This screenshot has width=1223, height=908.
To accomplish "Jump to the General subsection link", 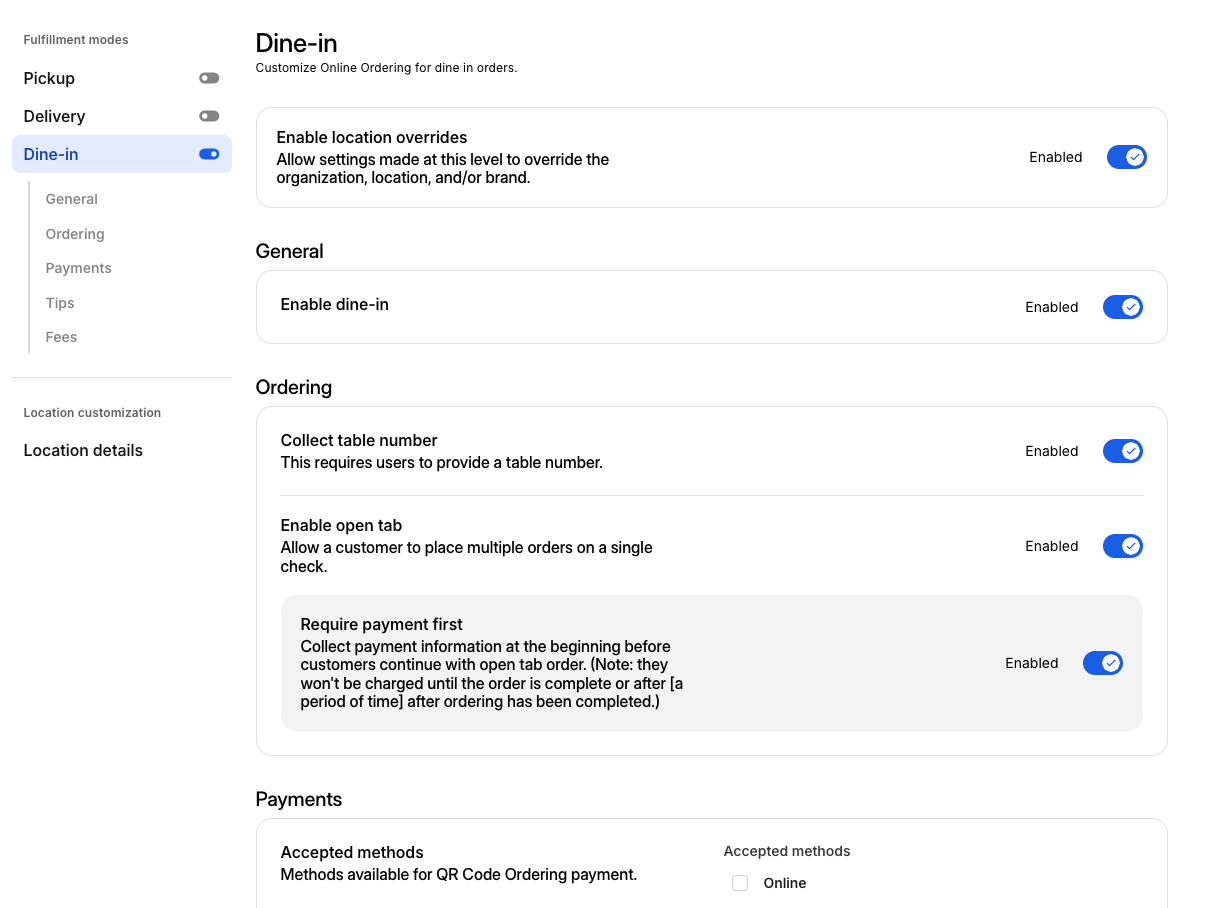I will (72, 199).
